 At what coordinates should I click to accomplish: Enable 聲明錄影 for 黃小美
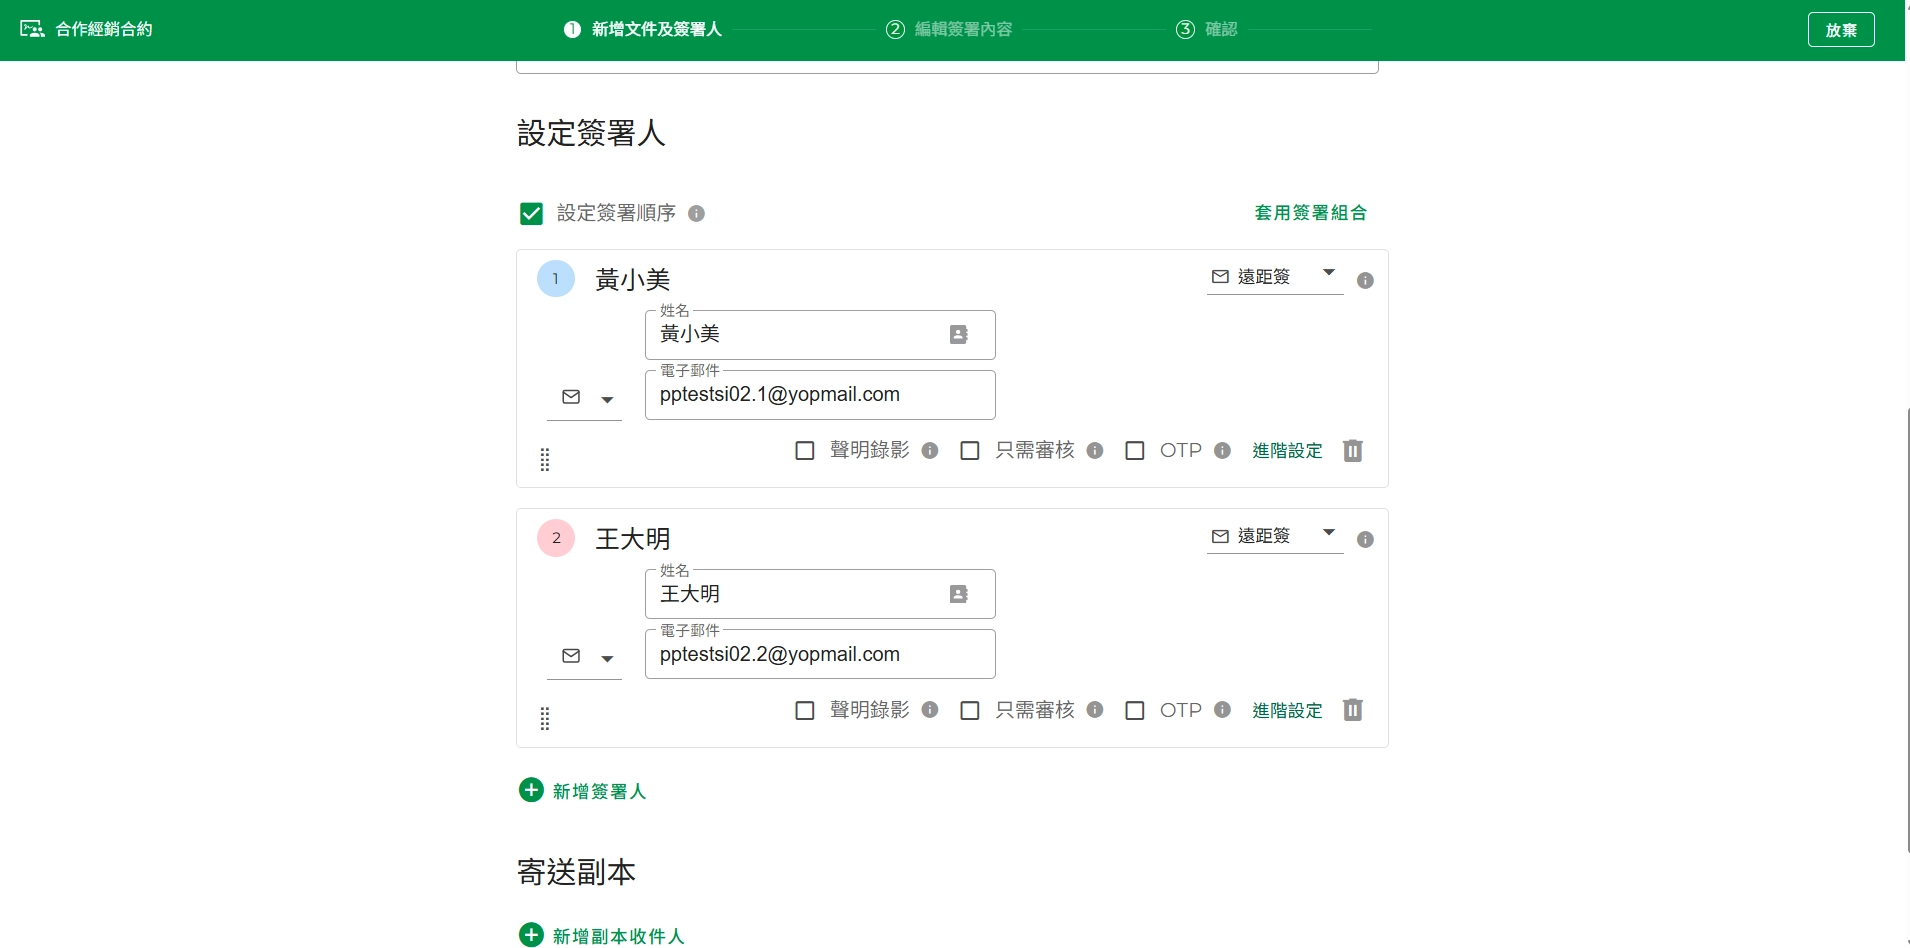(805, 450)
